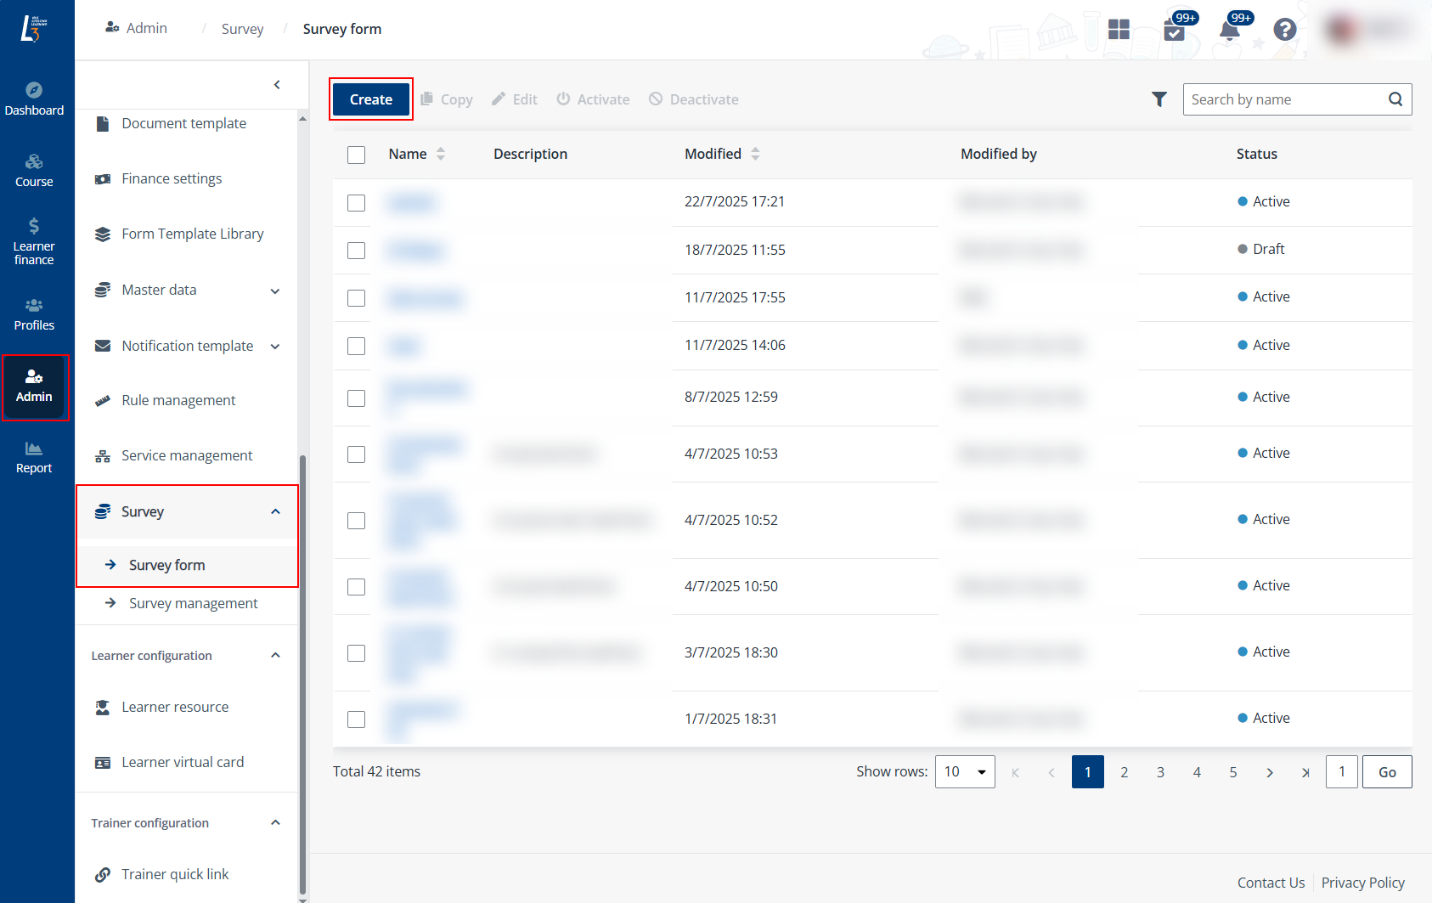Open the Privacy Policy link
This screenshot has height=903, width=1432.
click(x=1362, y=882)
